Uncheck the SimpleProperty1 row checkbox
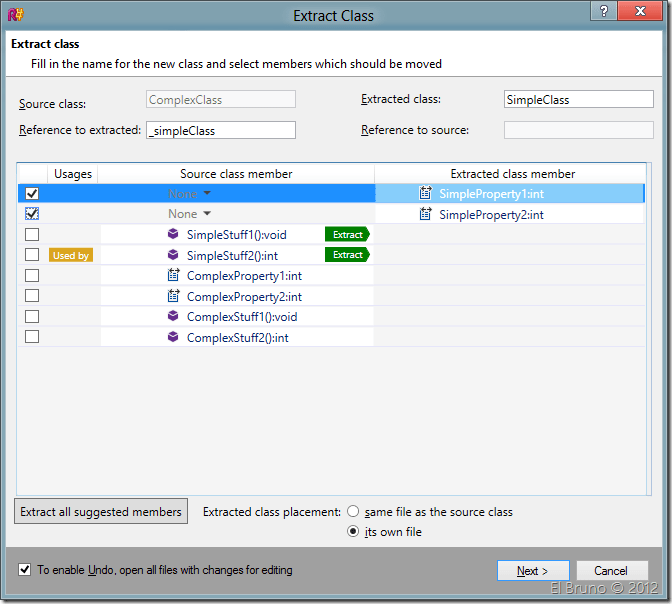 point(32,194)
